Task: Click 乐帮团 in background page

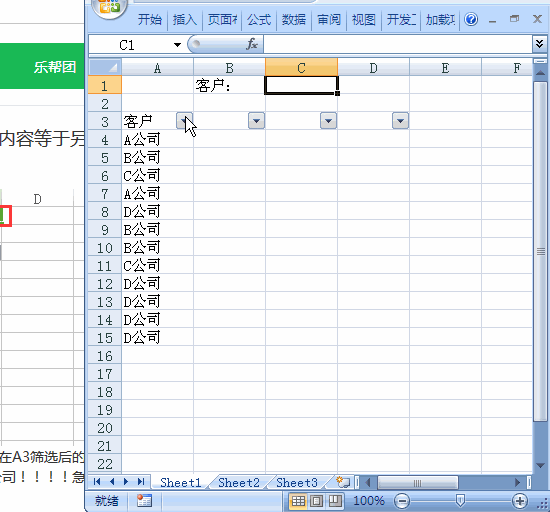Action: click(55, 67)
